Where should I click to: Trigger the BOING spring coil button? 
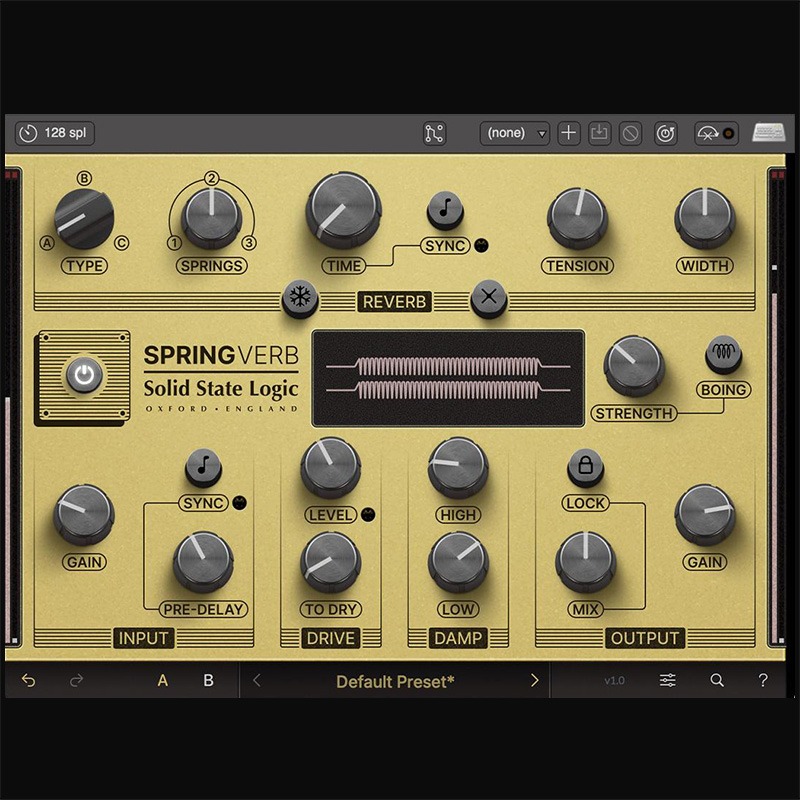coord(723,354)
